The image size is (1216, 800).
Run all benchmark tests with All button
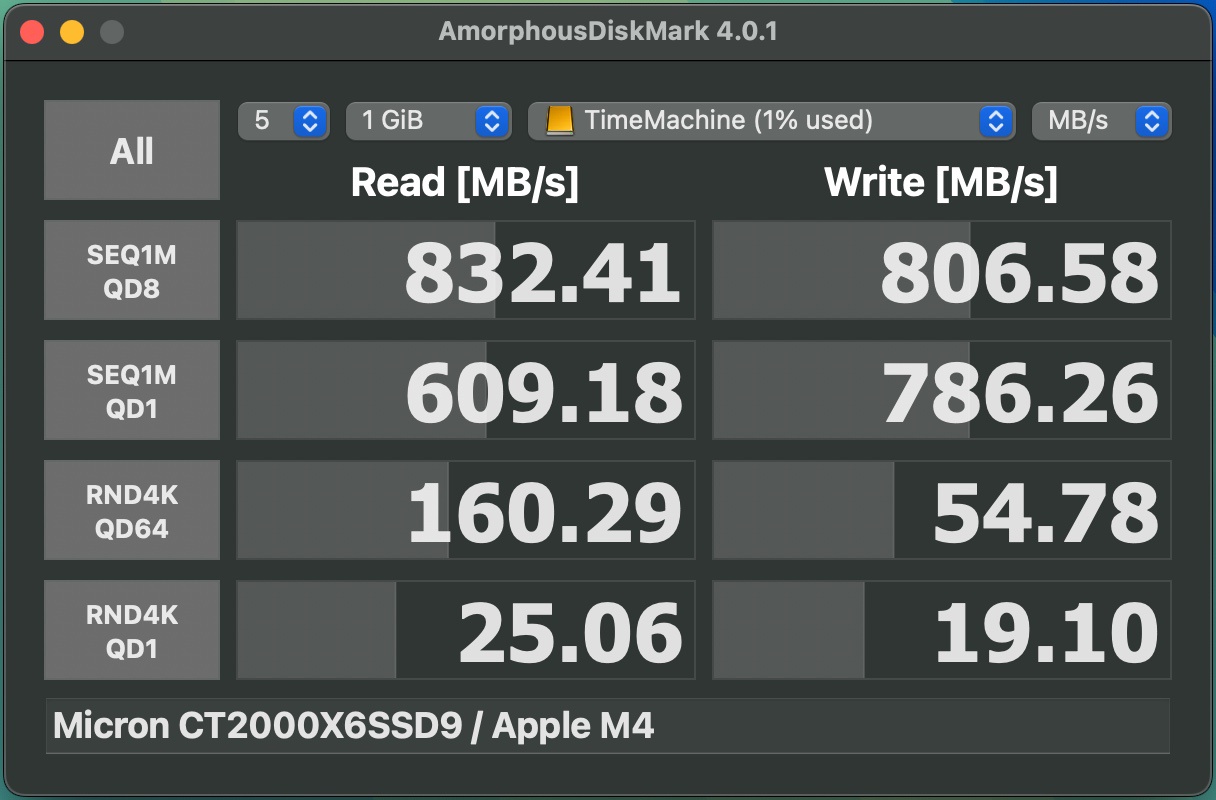coord(132,151)
